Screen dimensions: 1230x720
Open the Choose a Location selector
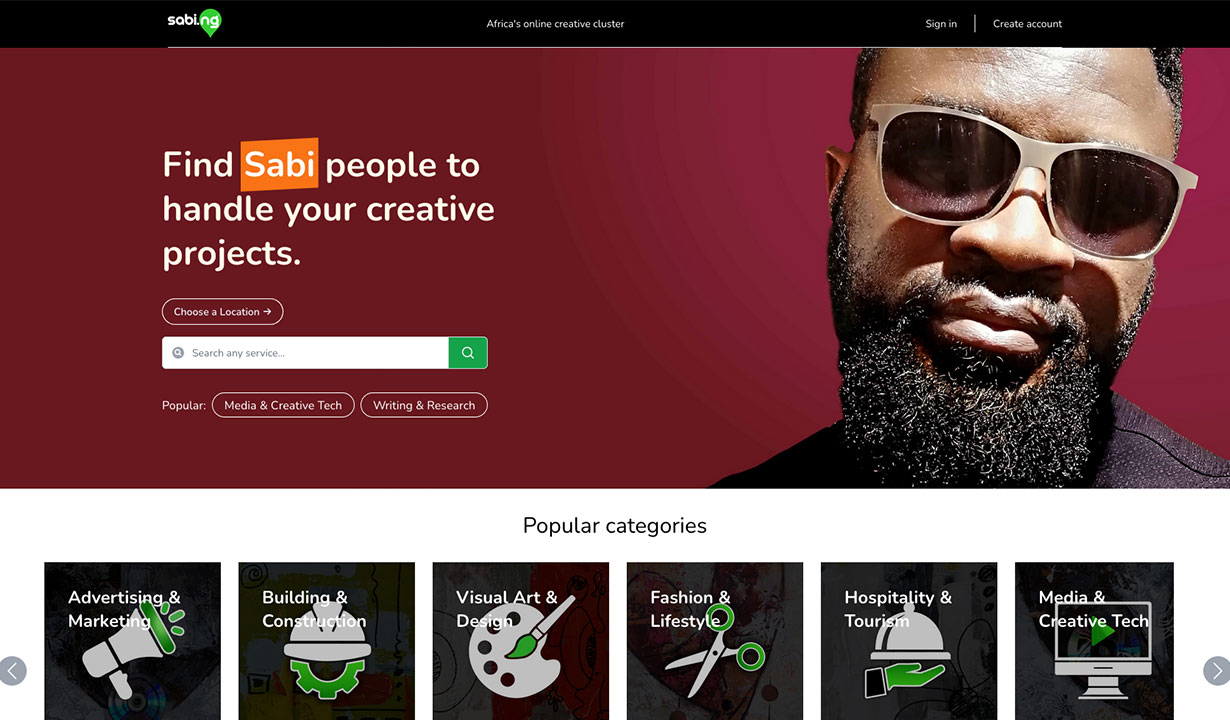pyautogui.click(x=223, y=312)
